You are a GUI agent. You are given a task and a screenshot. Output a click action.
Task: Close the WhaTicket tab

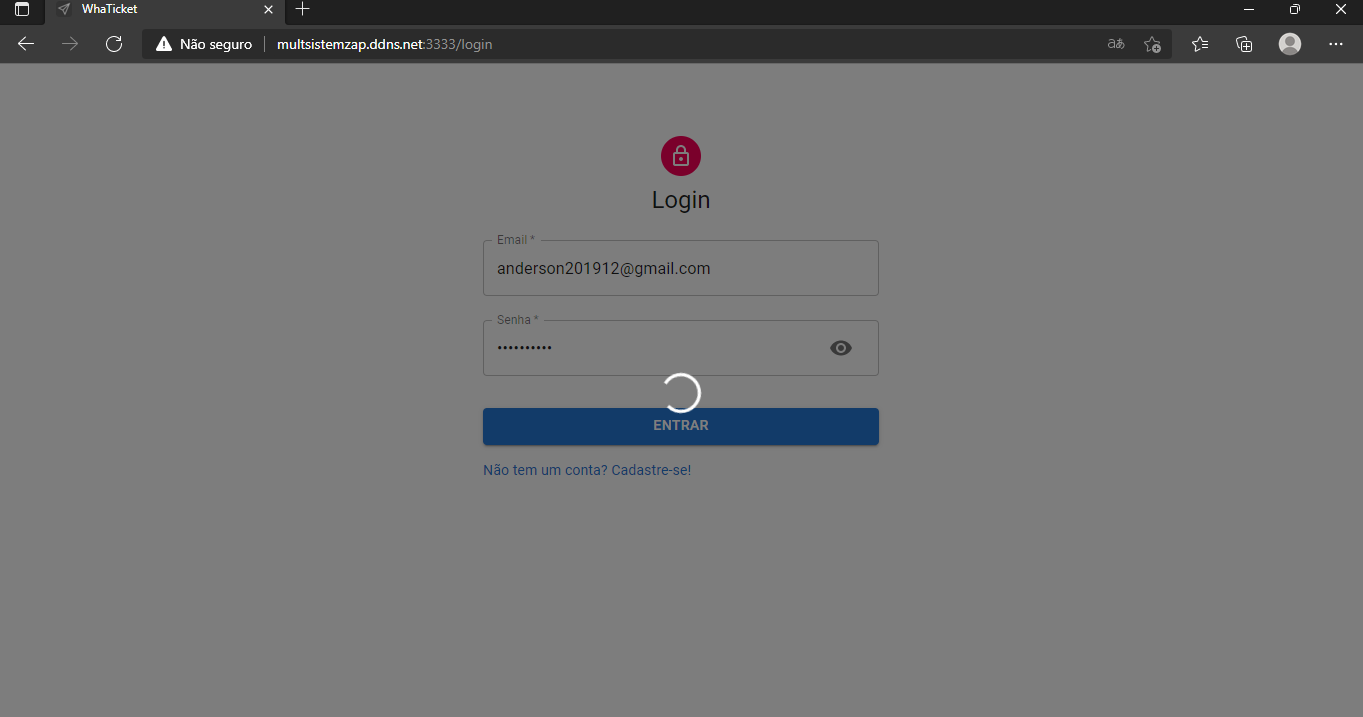267,11
